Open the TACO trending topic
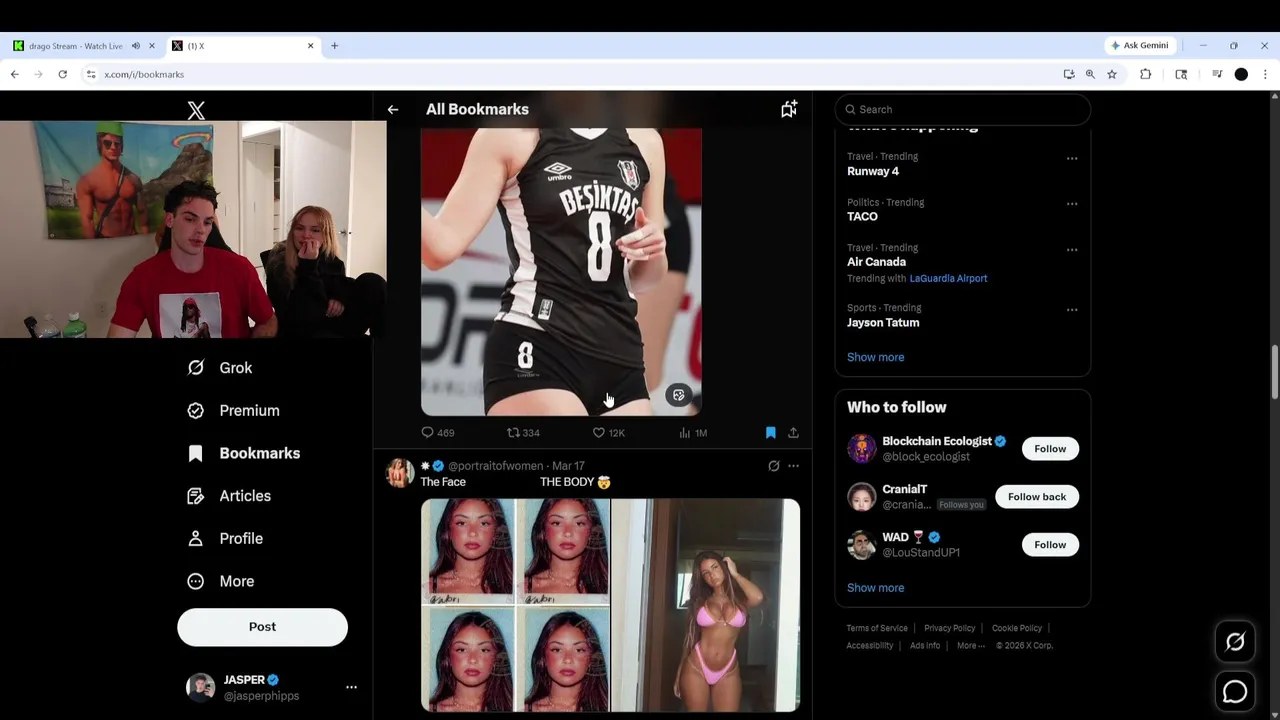 [x=862, y=217]
